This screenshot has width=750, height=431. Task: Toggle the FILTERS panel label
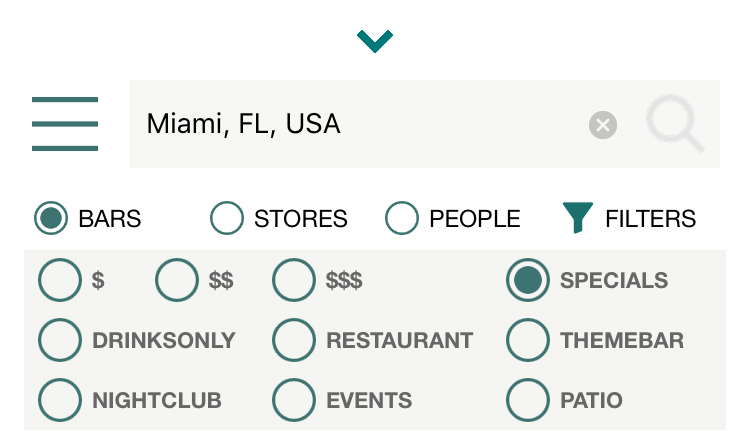click(651, 219)
